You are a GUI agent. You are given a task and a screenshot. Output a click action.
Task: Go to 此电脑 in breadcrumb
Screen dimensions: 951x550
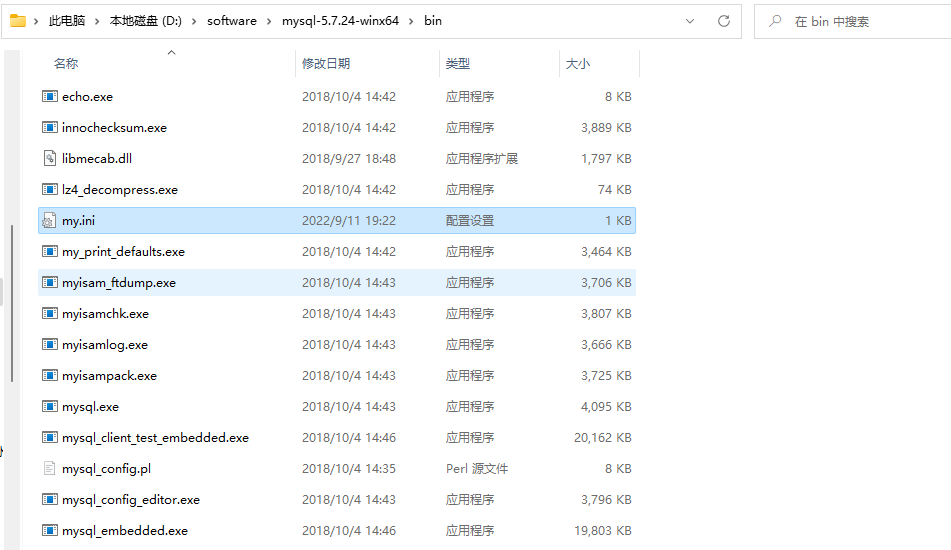tap(67, 21)
